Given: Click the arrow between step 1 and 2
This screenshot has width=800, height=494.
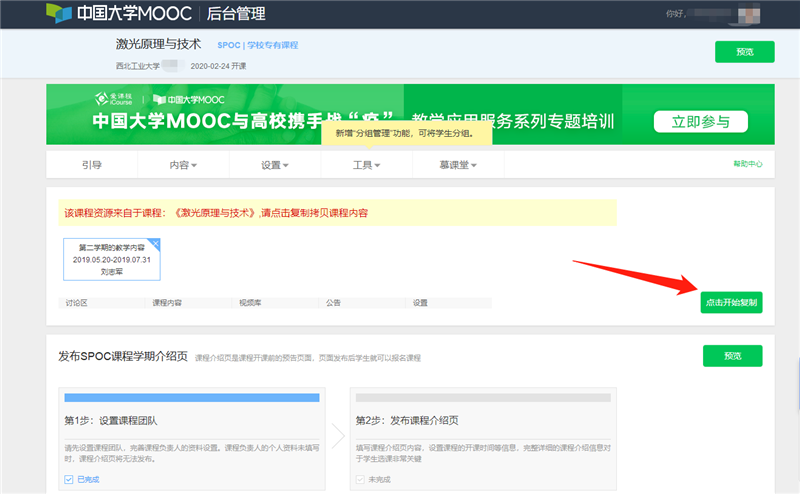Looking at the screenshot, I should (x=337, y=437).
